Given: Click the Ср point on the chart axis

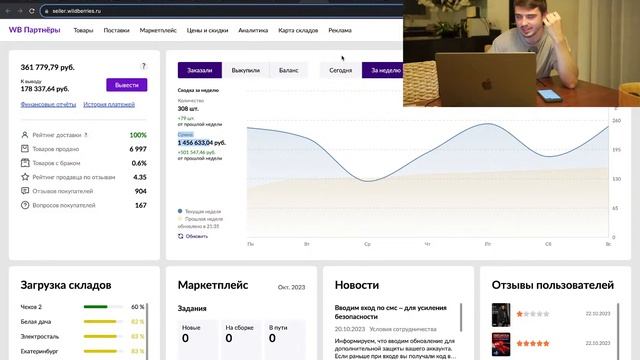Looking at the screenshot, I should [367, 244].
